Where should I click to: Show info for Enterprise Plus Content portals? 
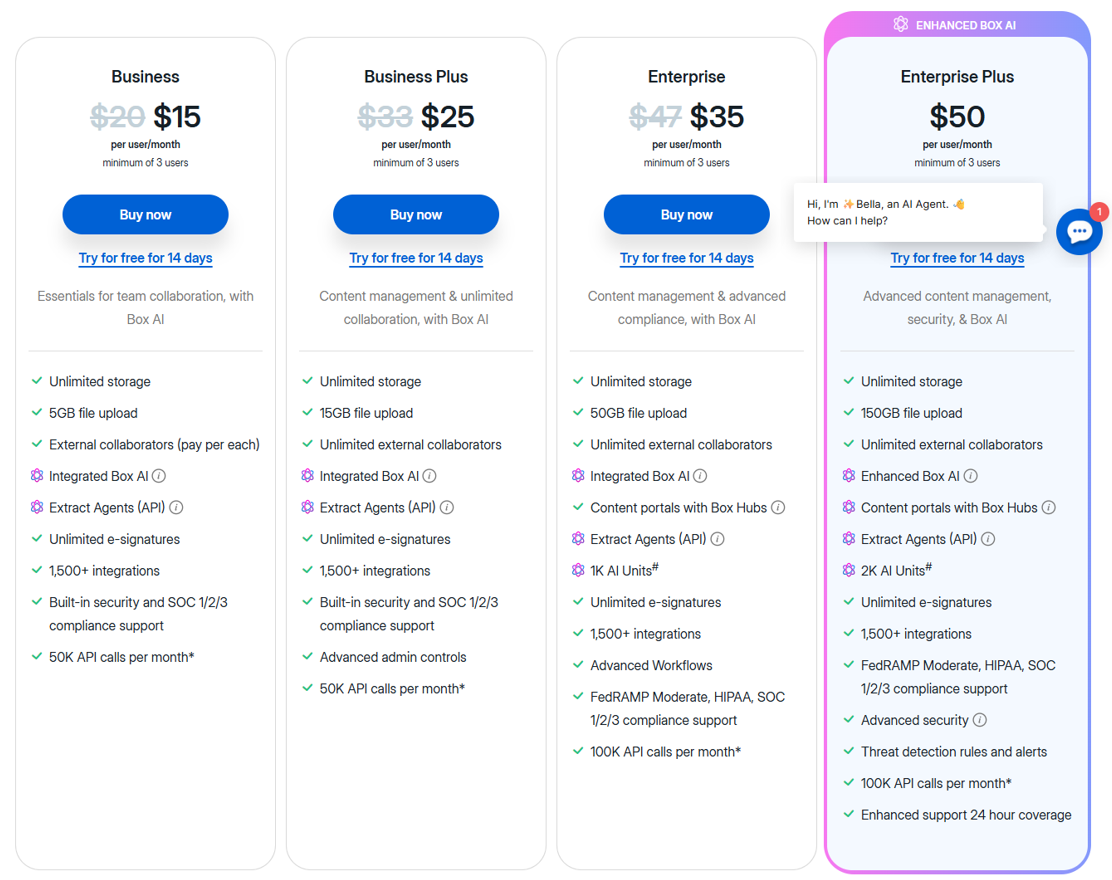click(x=1049, y=508)
